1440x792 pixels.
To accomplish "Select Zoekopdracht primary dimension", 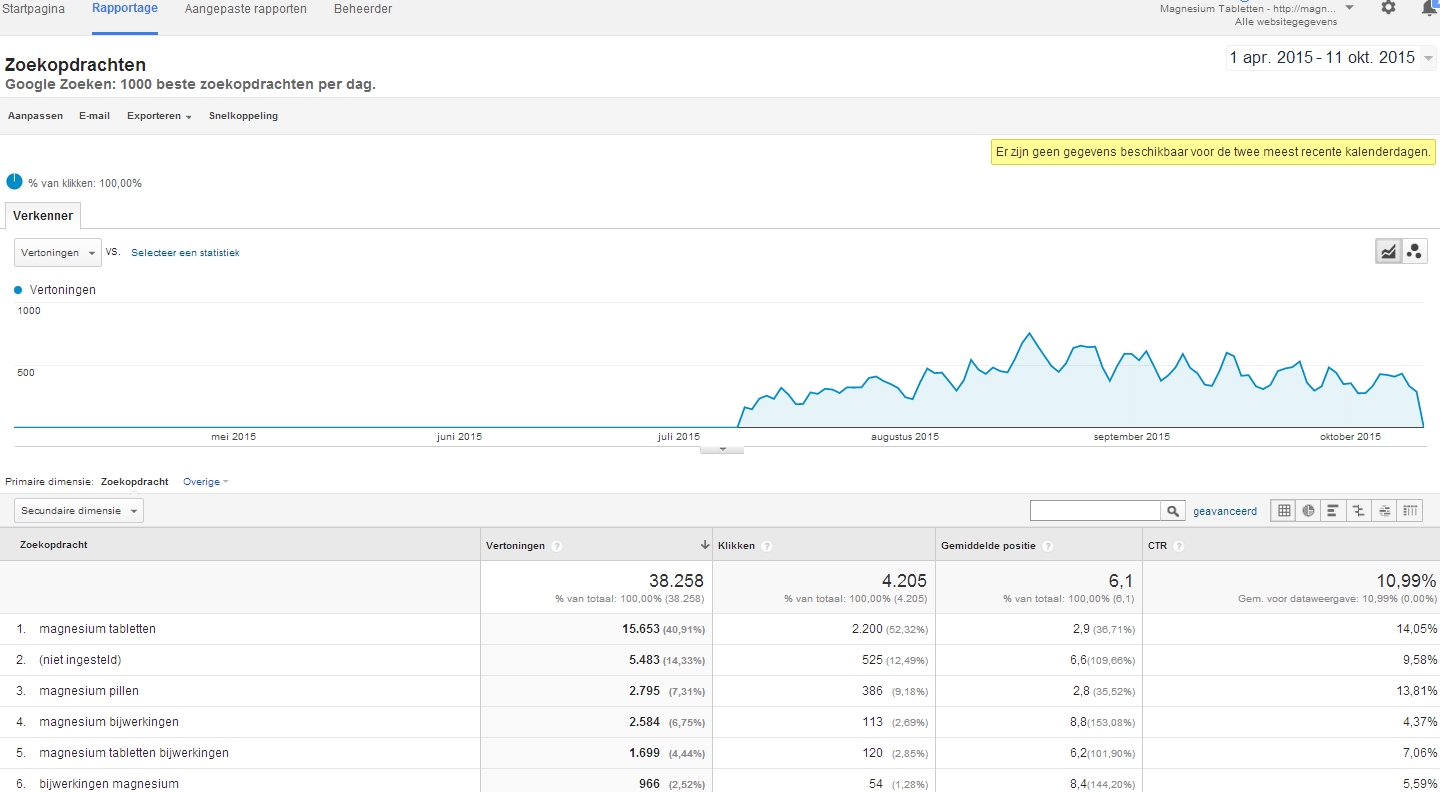I will pyautogui.click(x=134, y=482).
